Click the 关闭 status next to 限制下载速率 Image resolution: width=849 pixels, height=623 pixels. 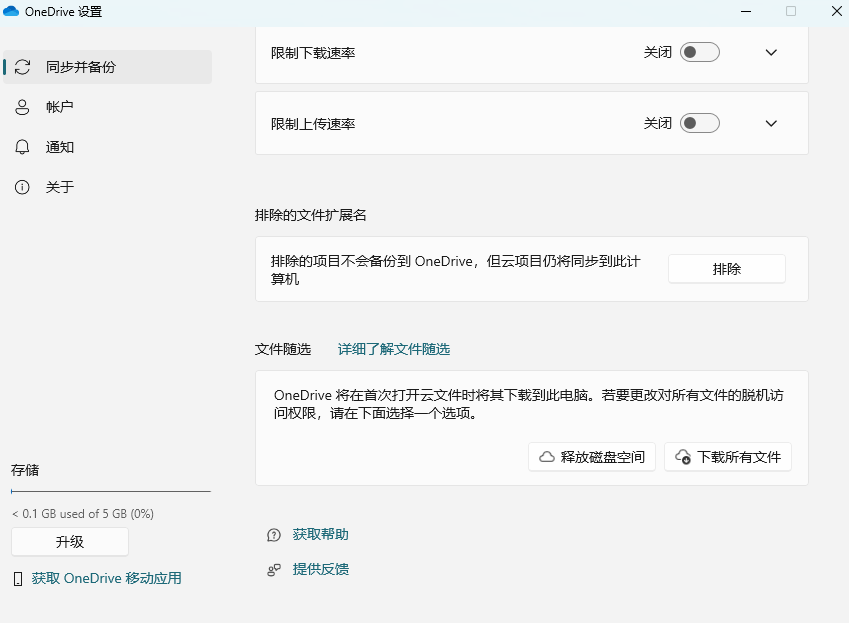pos(657,53)
